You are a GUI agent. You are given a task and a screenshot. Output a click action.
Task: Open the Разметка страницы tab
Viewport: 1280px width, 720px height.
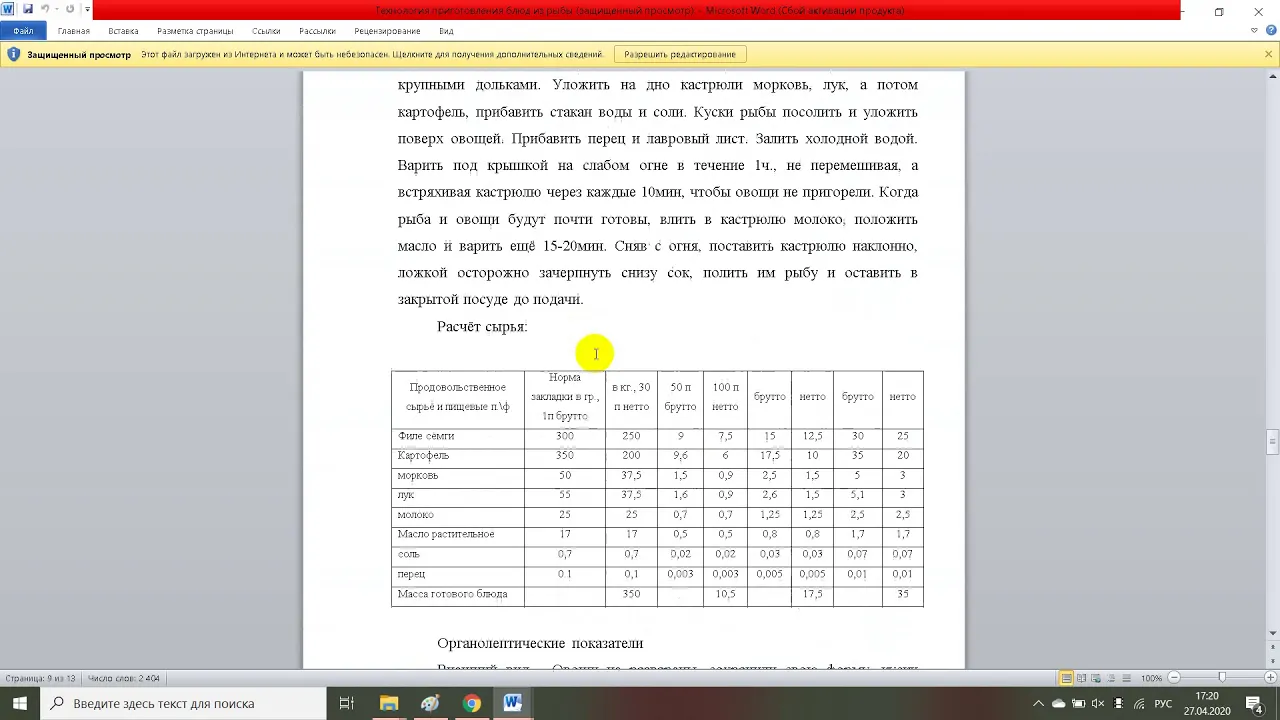[195, 31]
